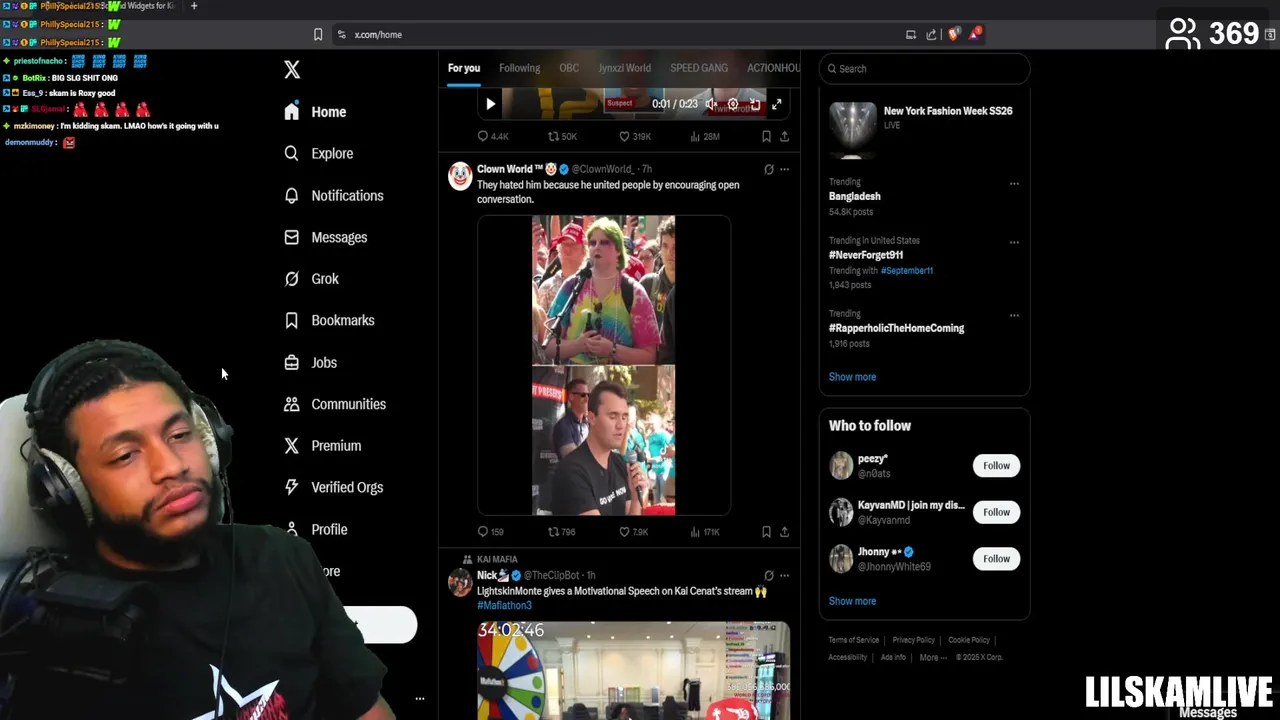Follow KayvanMD
The height and width of the screenshot is (720, 1280).
(996, 512)
